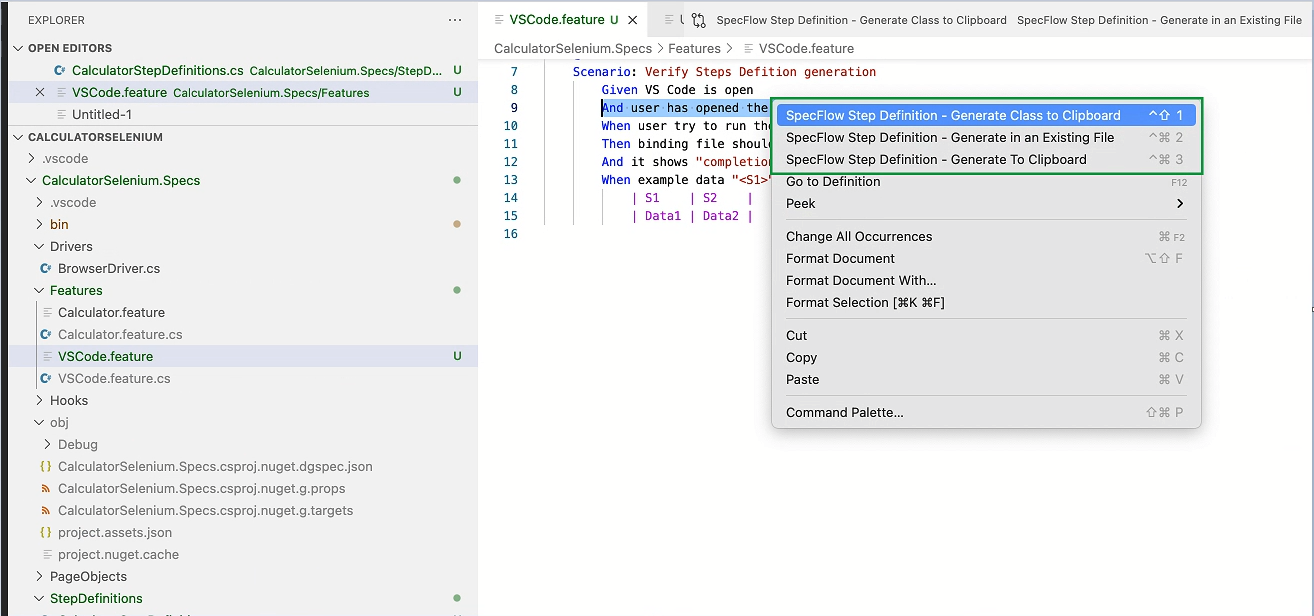This screenshot has height=616, width=1314.
Task: Collapse the CALCULATORSELENIUM workspace section
Action: 18,137
